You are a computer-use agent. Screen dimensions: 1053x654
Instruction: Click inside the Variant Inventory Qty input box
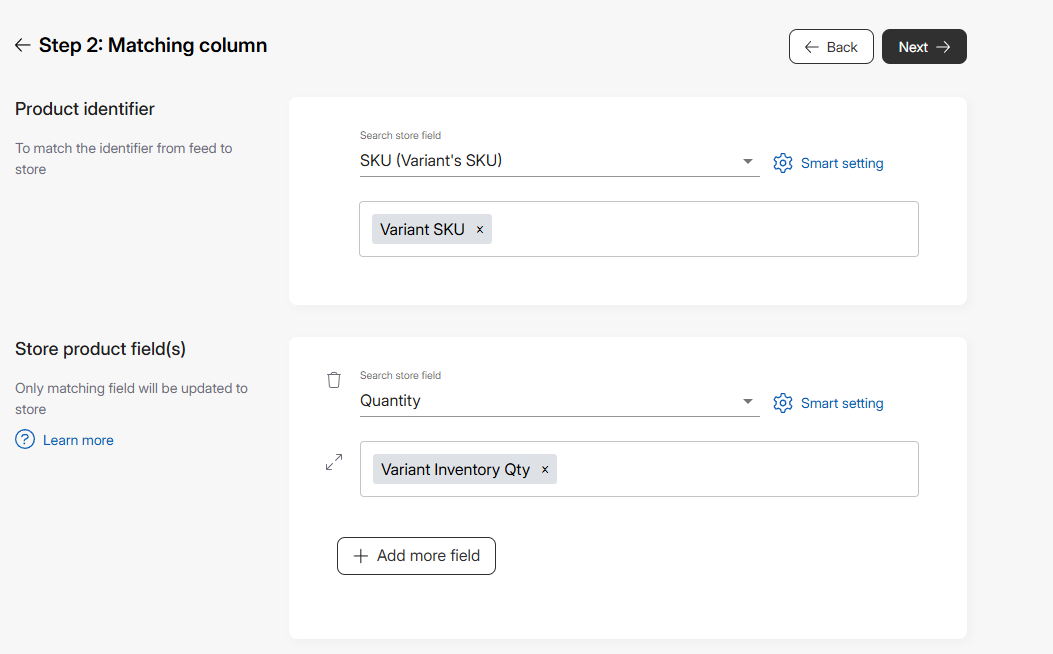coord(735,469)
